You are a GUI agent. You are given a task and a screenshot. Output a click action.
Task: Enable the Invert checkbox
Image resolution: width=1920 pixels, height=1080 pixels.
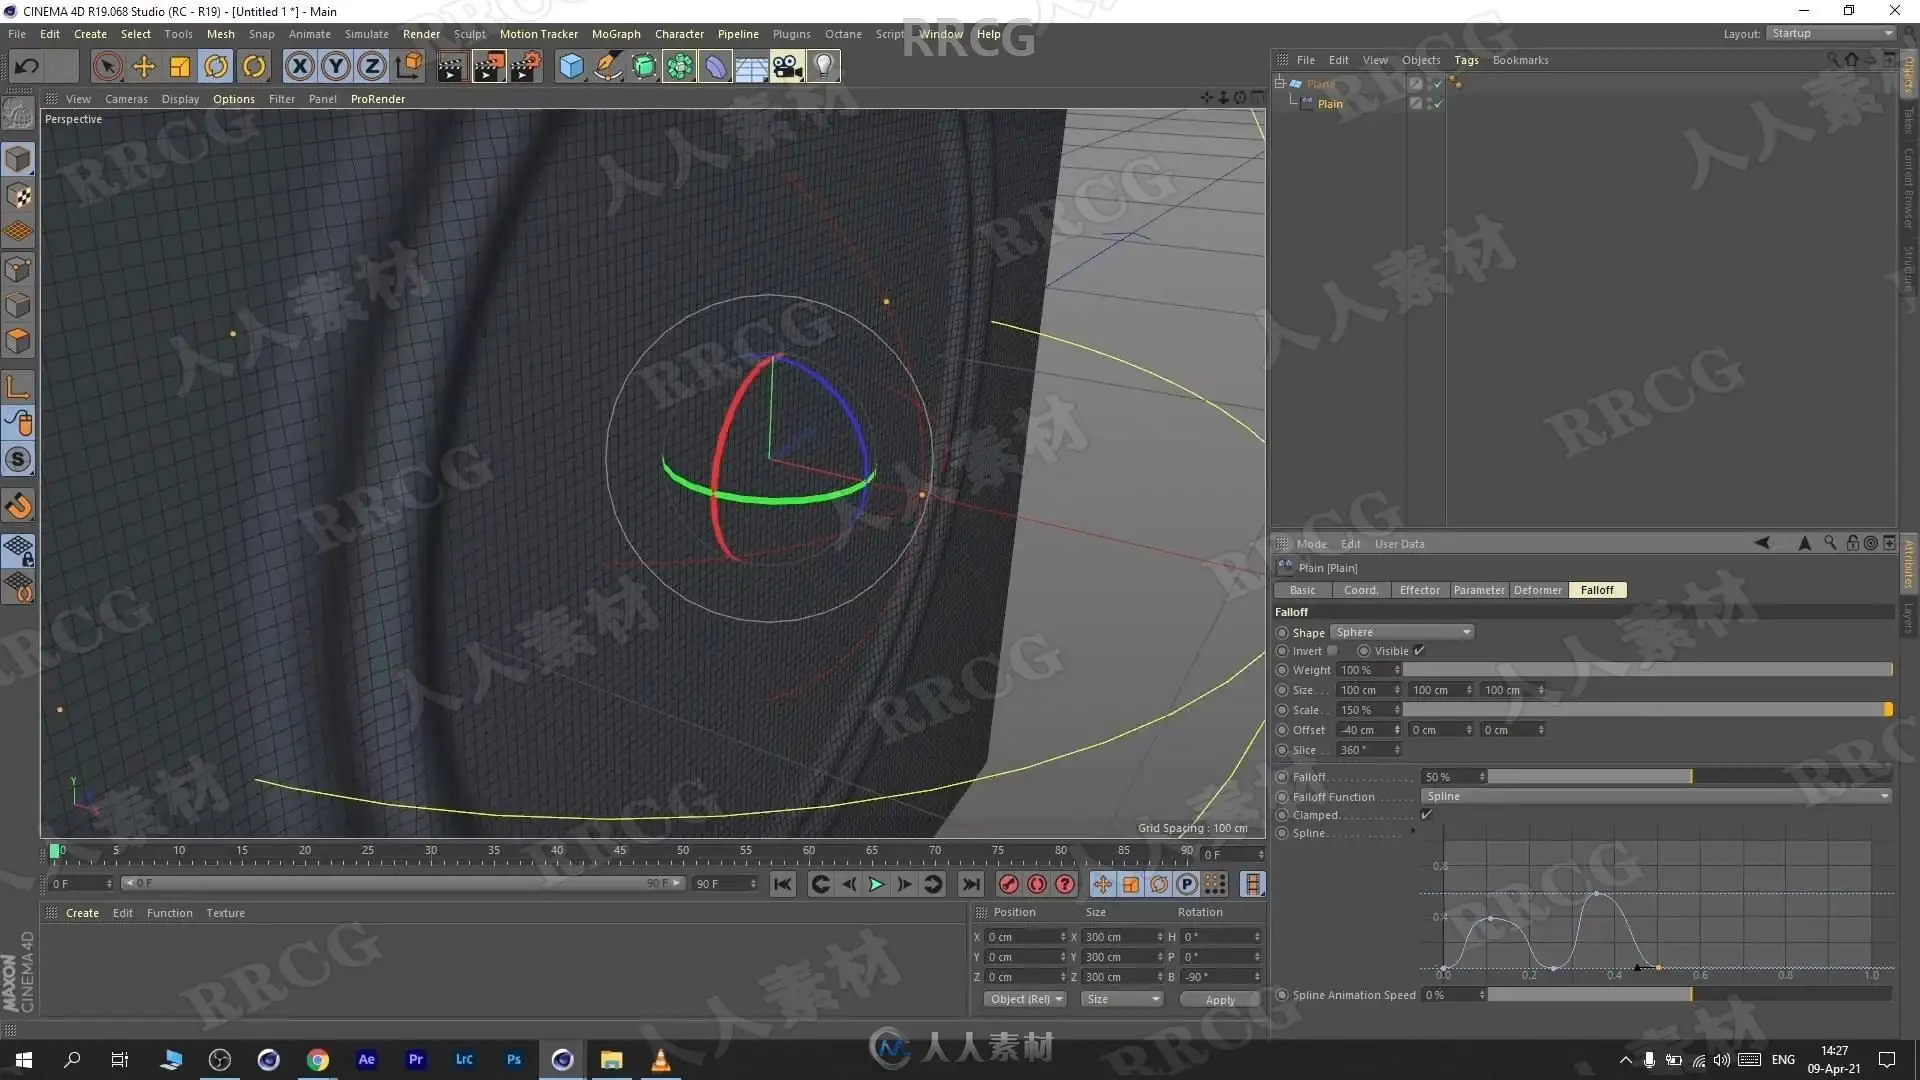(x=1332, y=651)
